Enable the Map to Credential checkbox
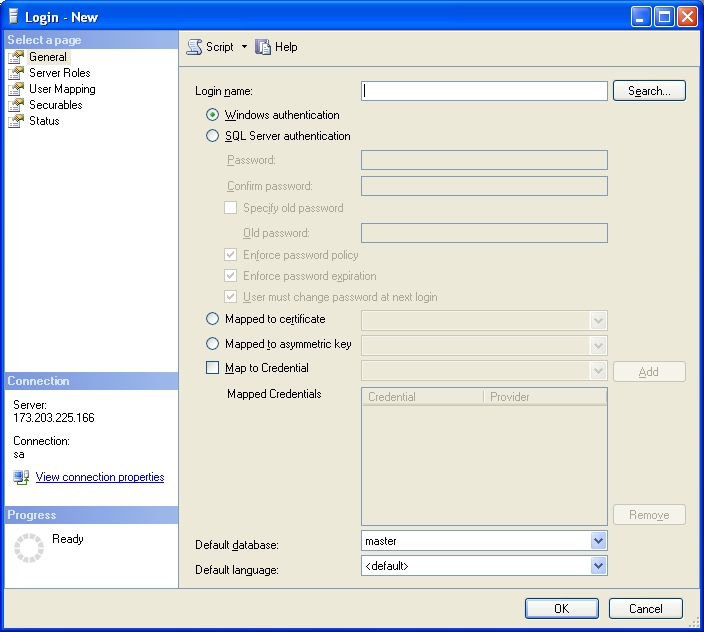Viewport: 704px width, 632px height. [212, 368]
